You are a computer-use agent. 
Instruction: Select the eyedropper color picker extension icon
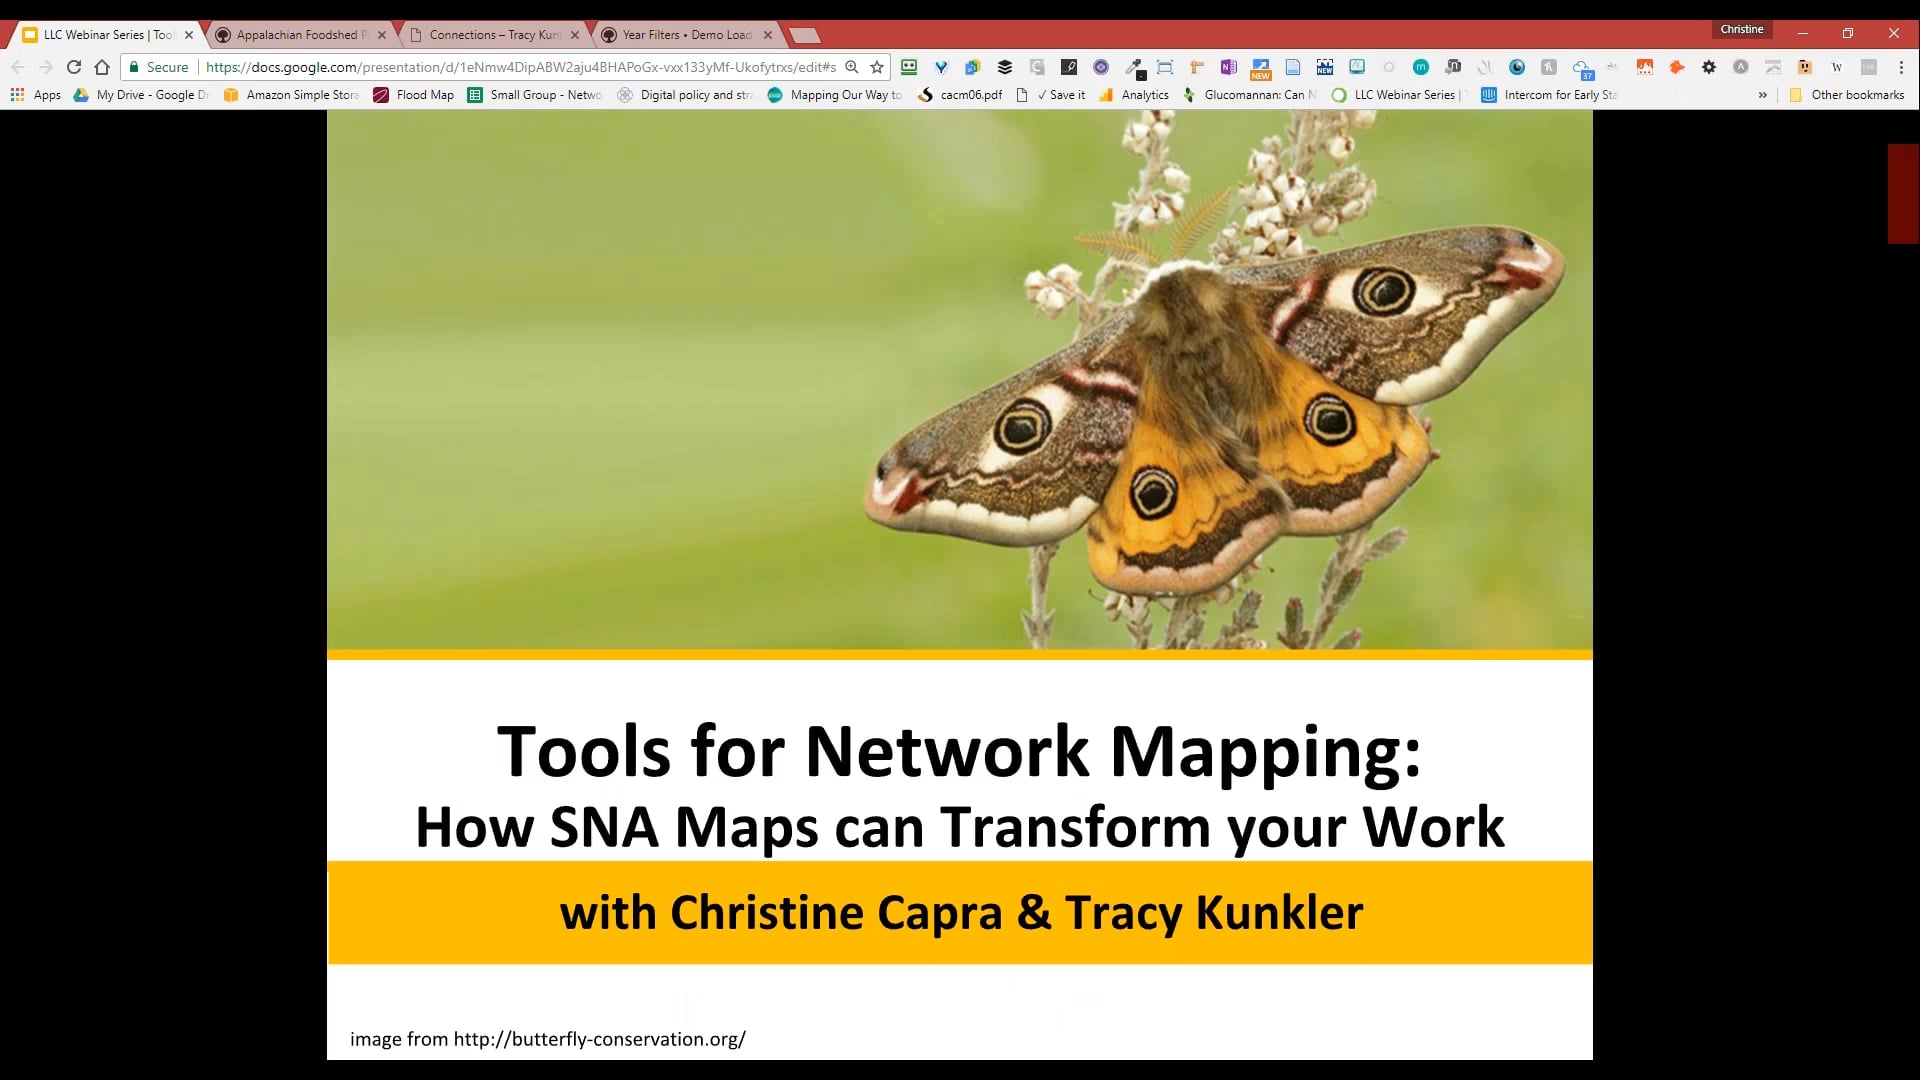(1135, 67)
